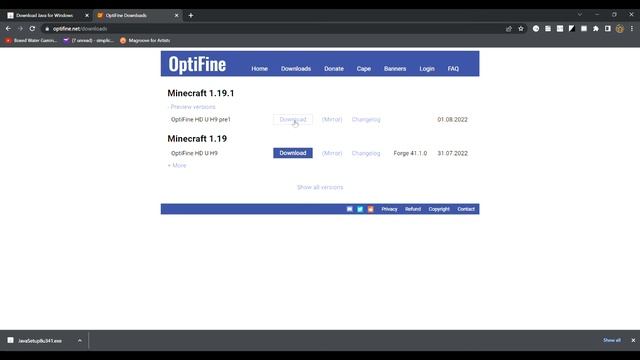
Task: Open the Reddit icon in the footer
Action: (371, 209)
